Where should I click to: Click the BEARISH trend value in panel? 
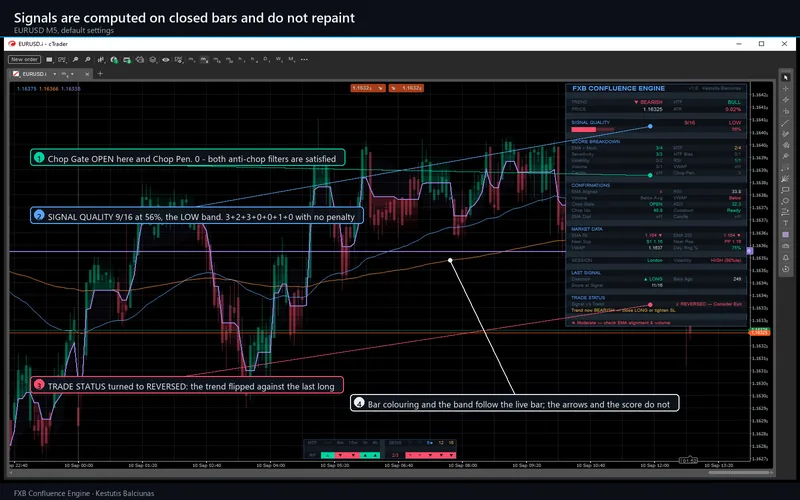coord(648,102)
